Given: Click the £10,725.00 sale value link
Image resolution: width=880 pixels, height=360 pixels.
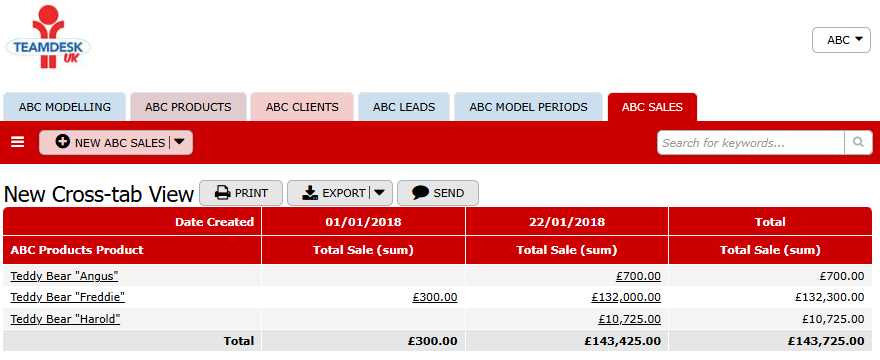Looking at the screenshot, I should click(629, 320).
